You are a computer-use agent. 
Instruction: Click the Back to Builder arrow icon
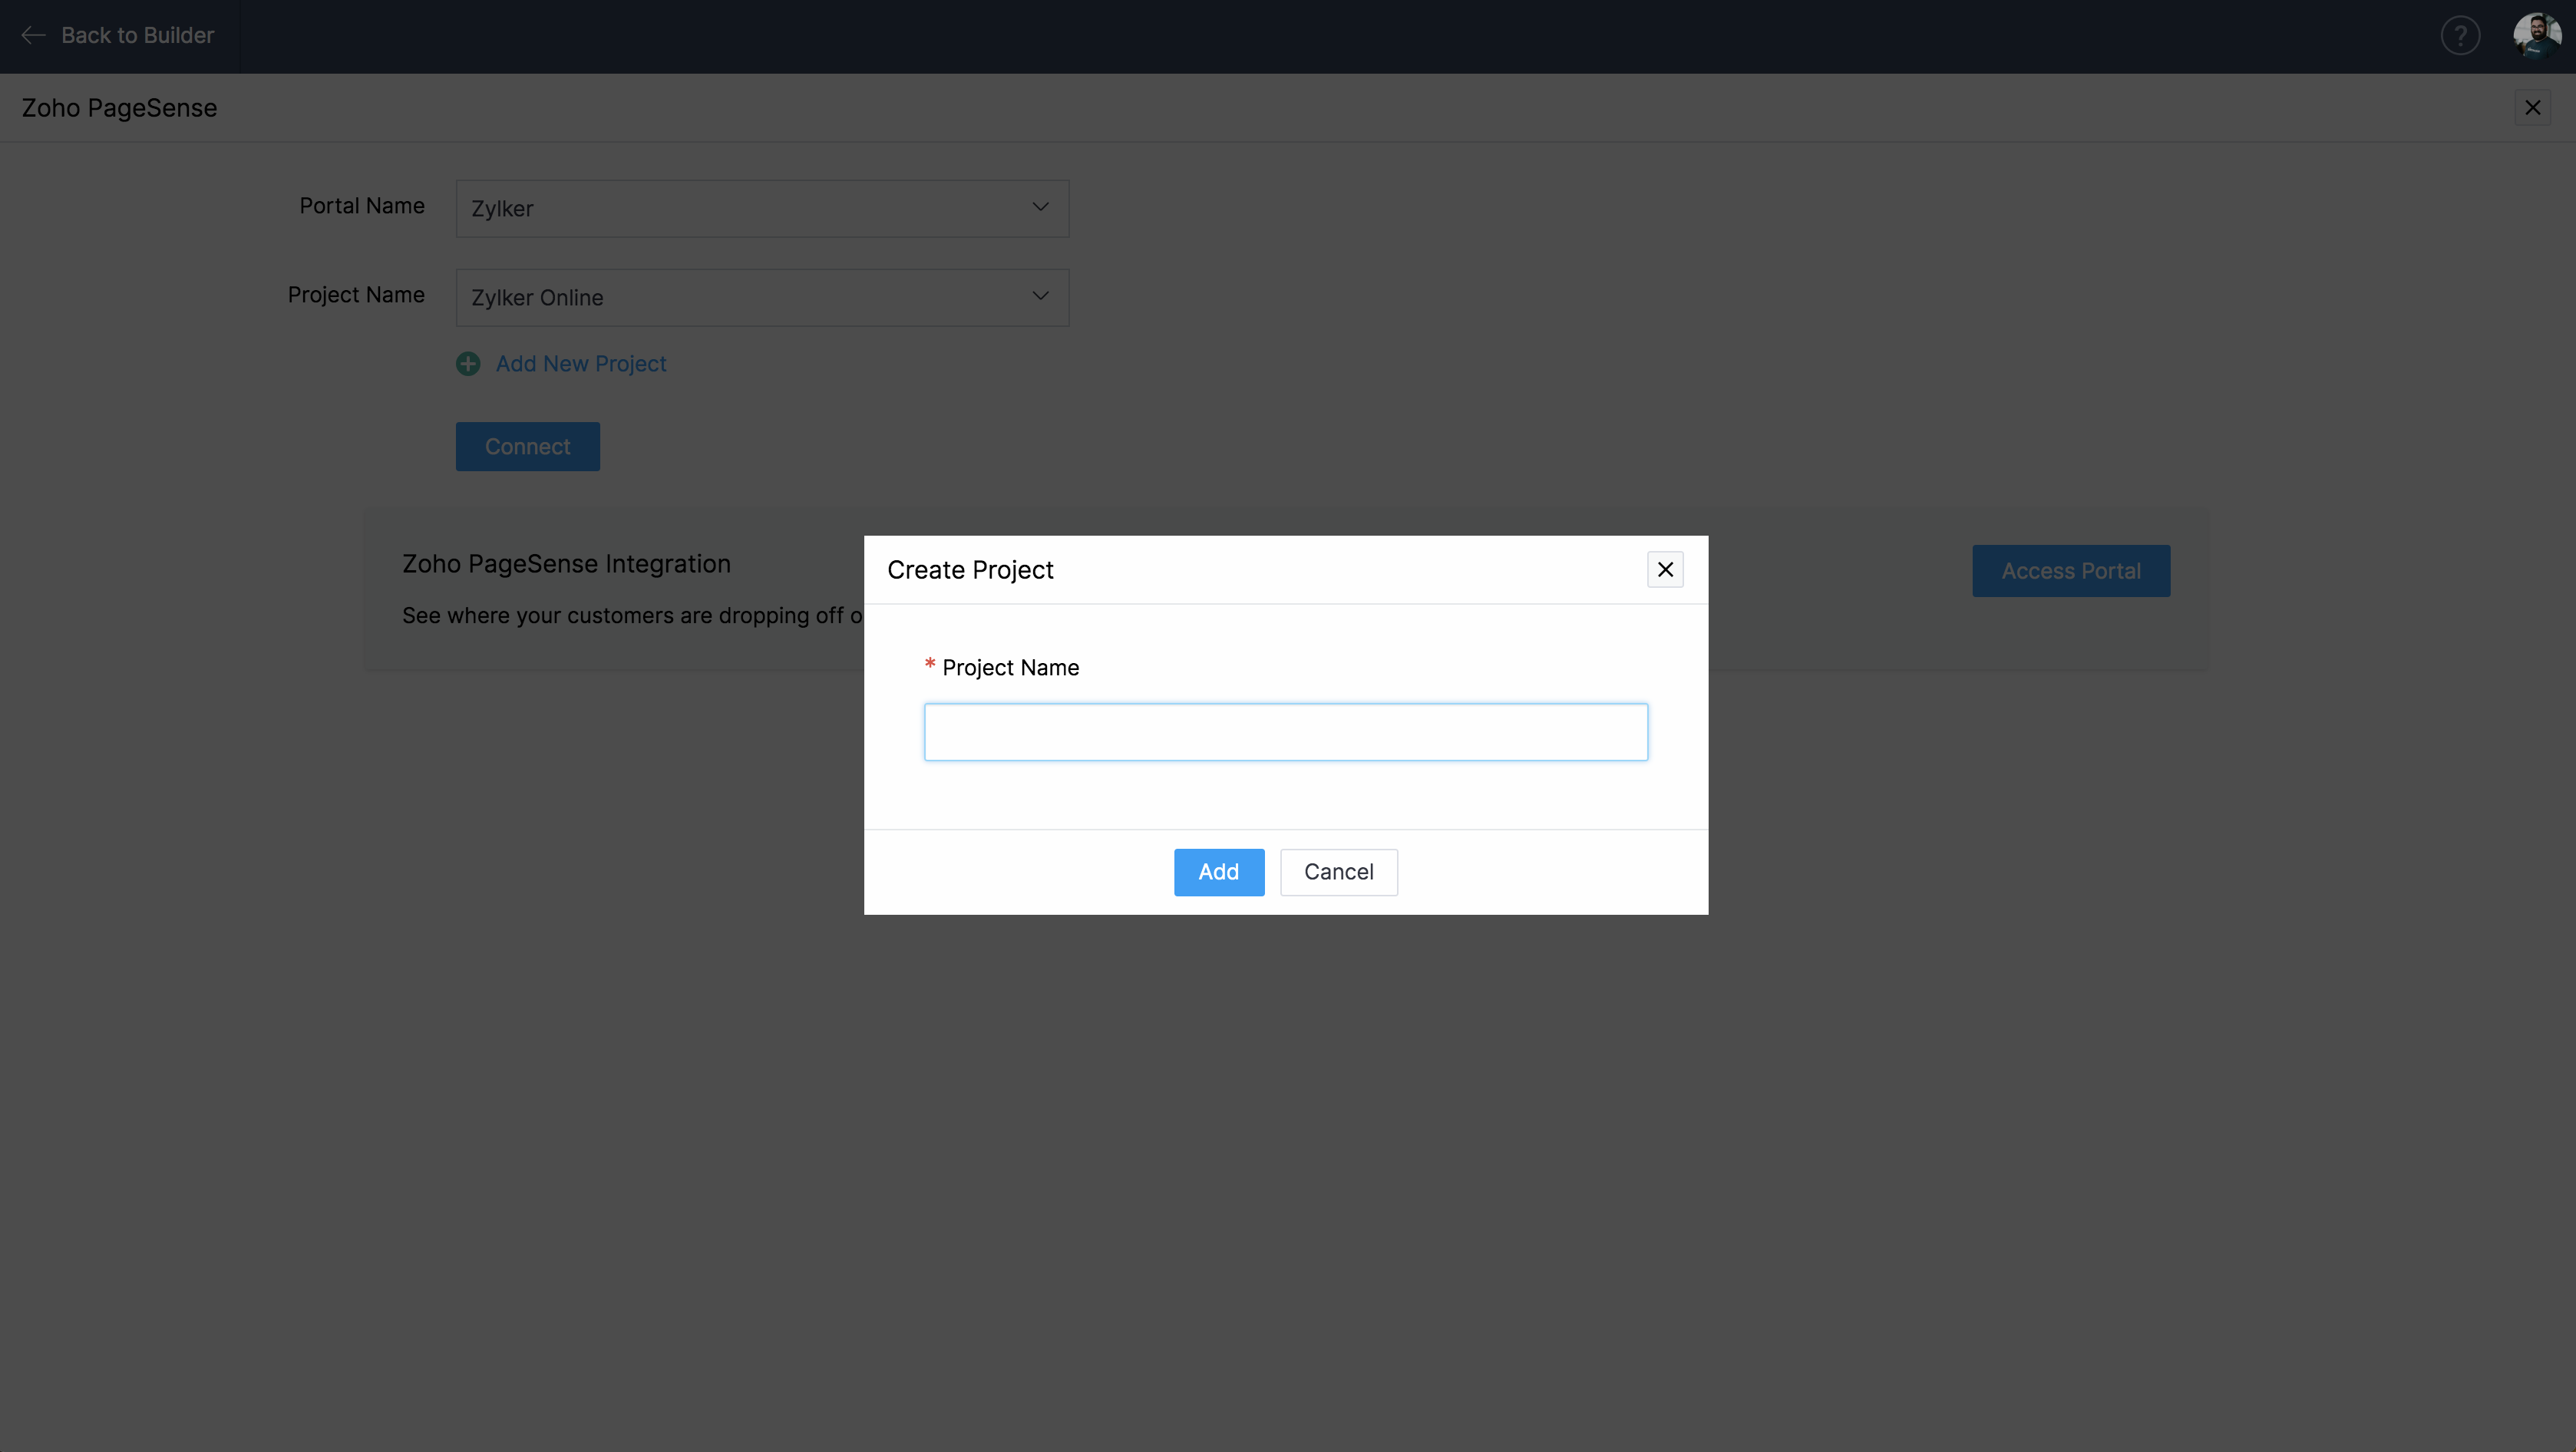(33, 36)
